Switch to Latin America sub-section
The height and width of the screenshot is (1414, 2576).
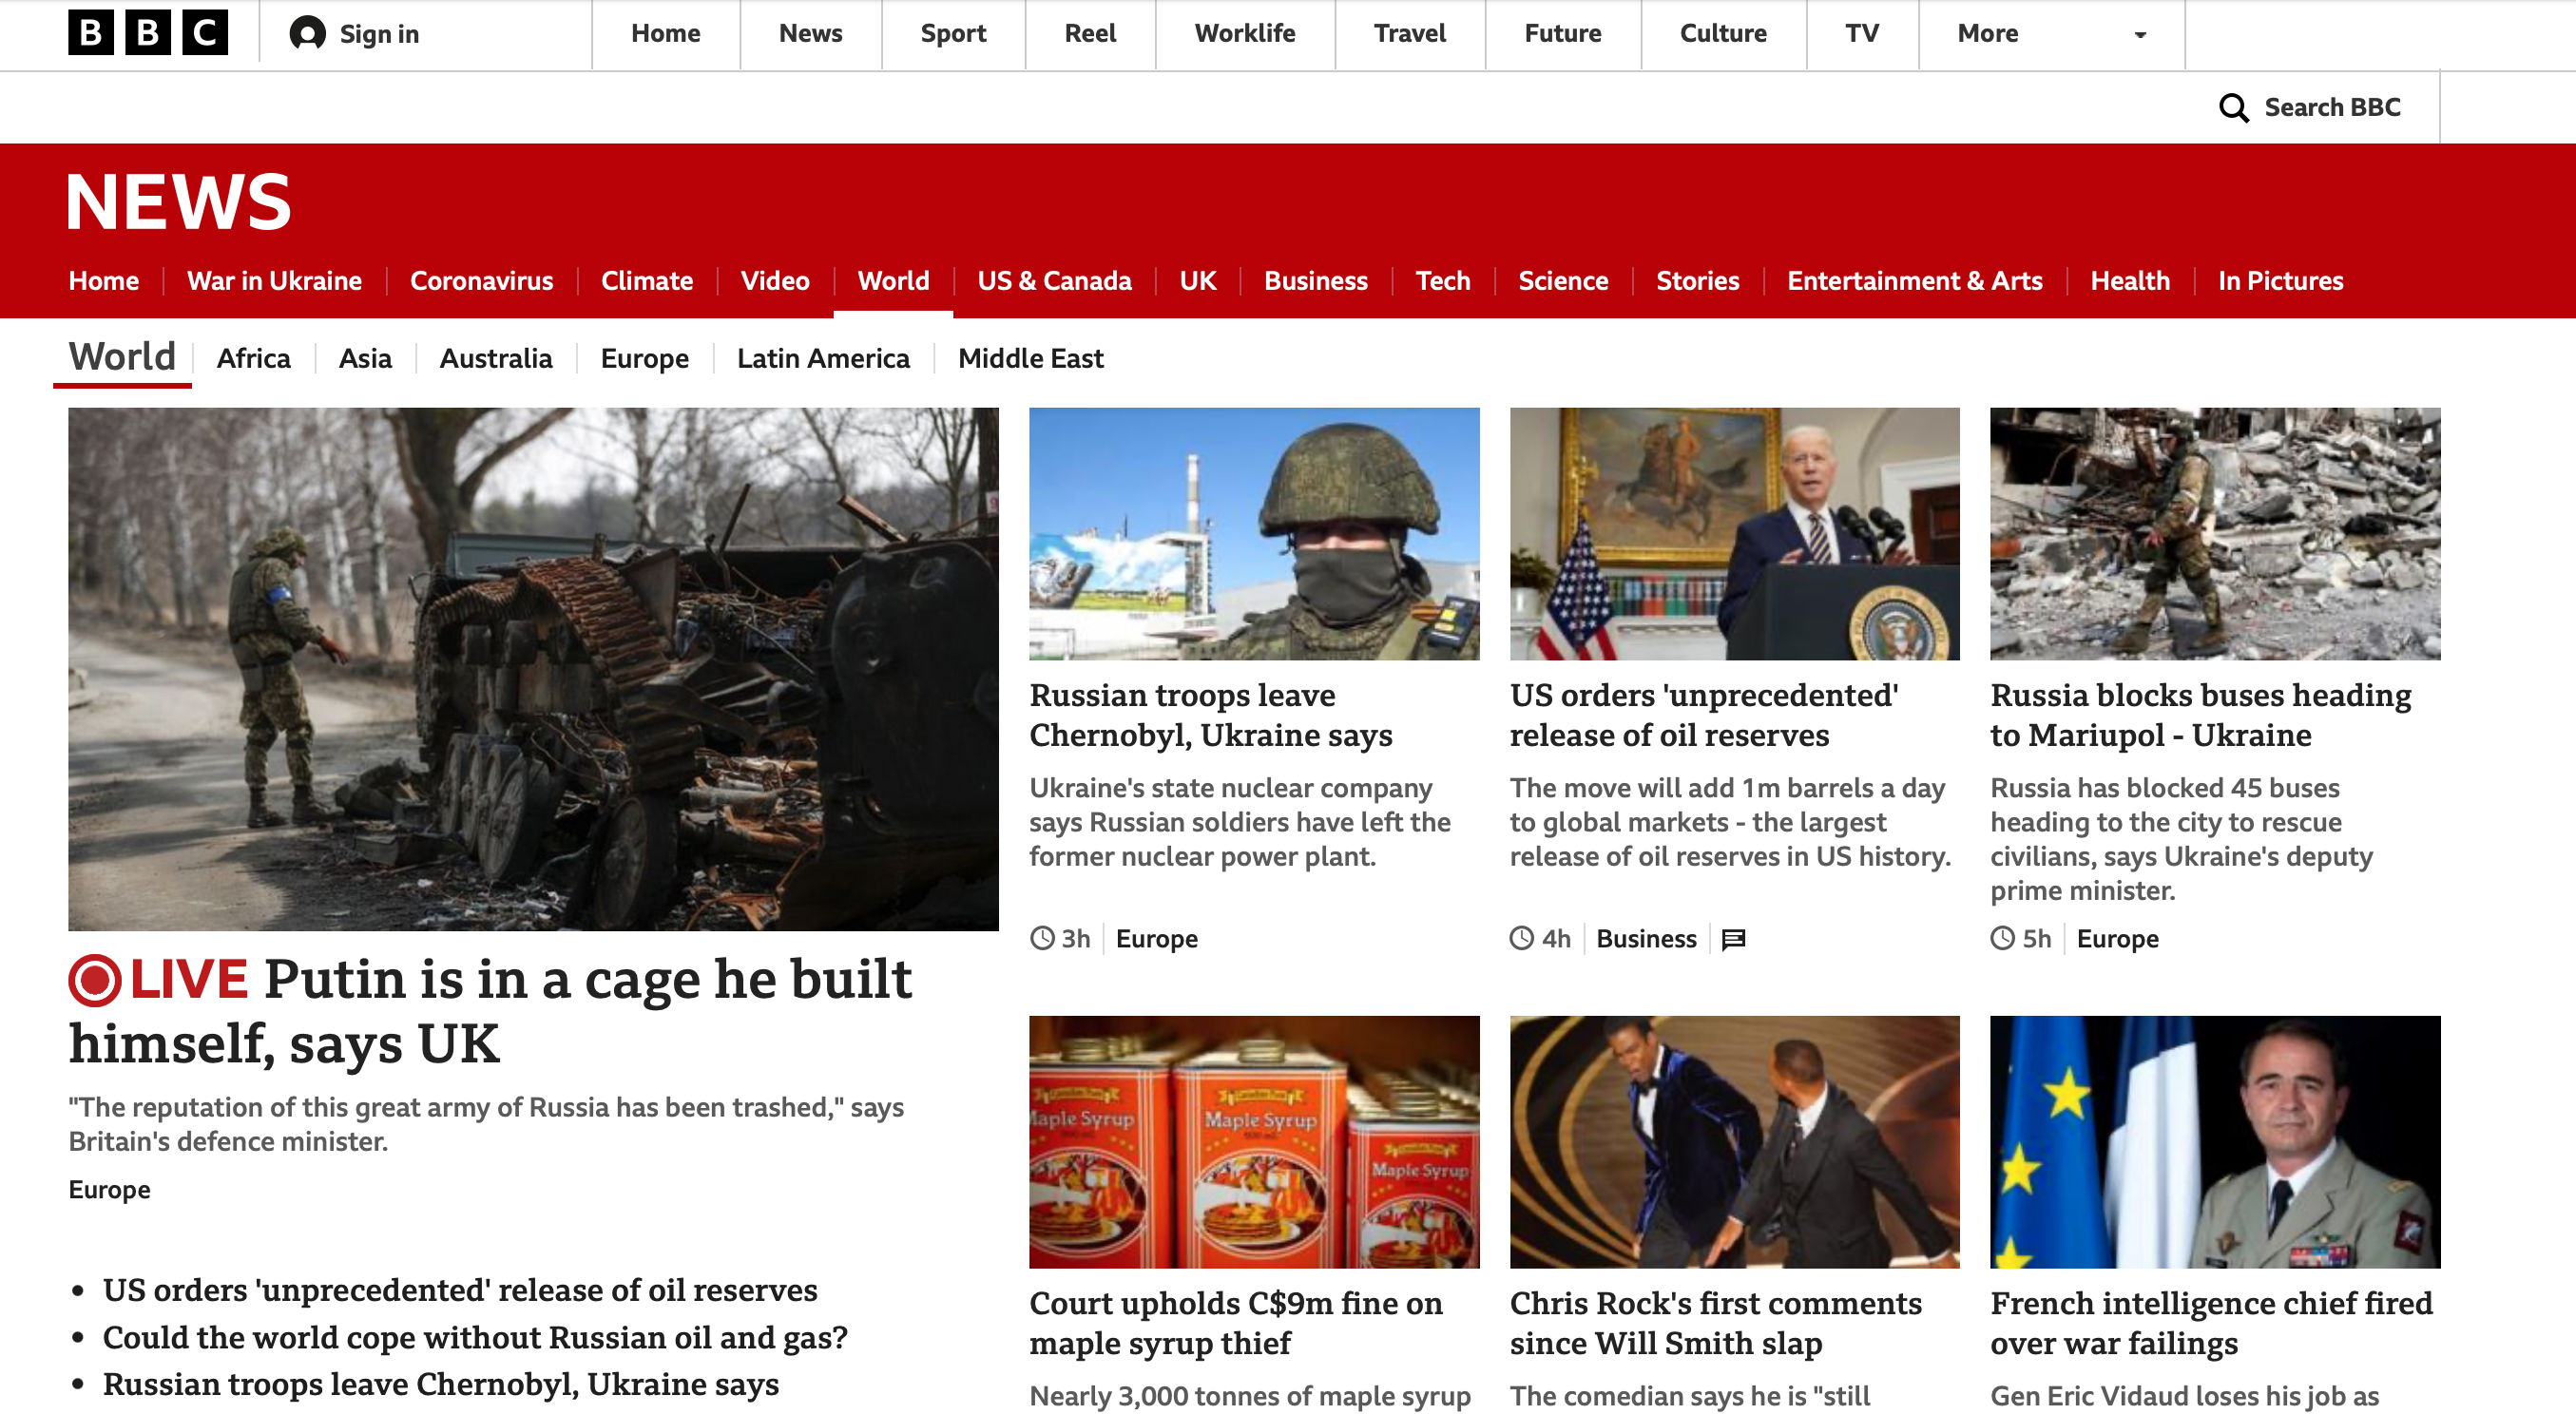pos(823,358)
